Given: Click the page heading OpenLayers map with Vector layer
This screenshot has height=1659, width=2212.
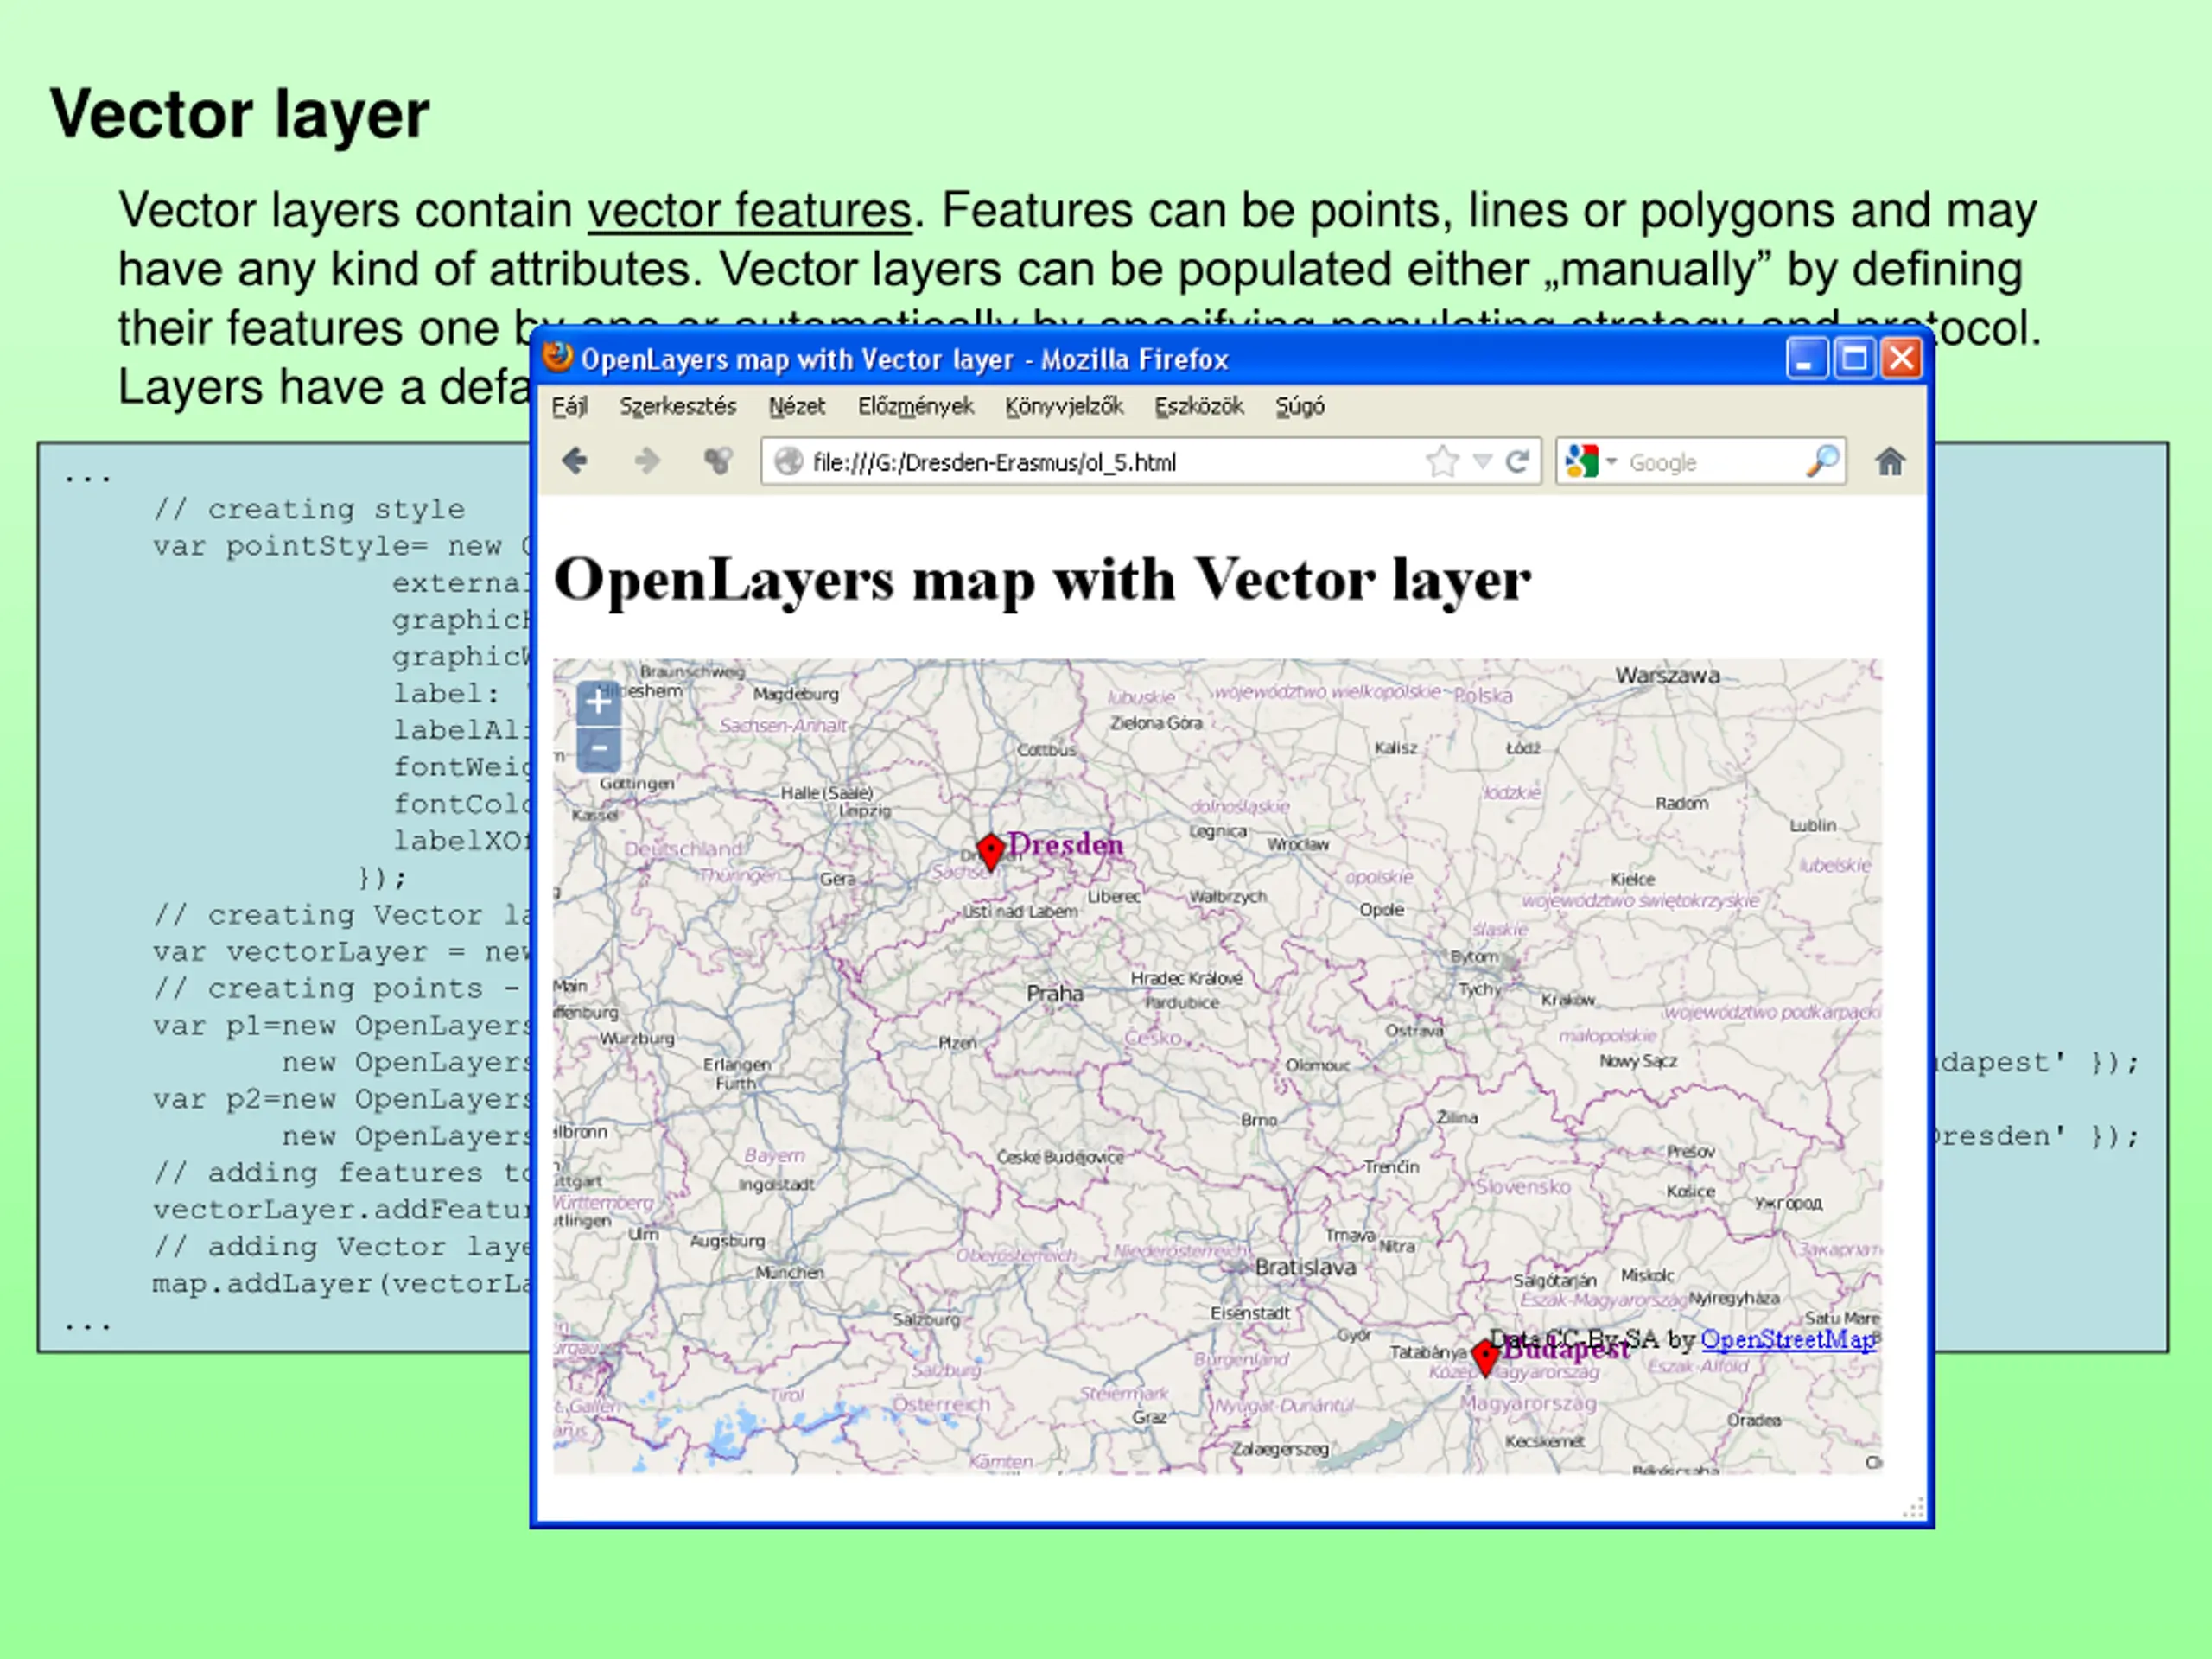Looking at the screenshot, I should coord(1041,580).
